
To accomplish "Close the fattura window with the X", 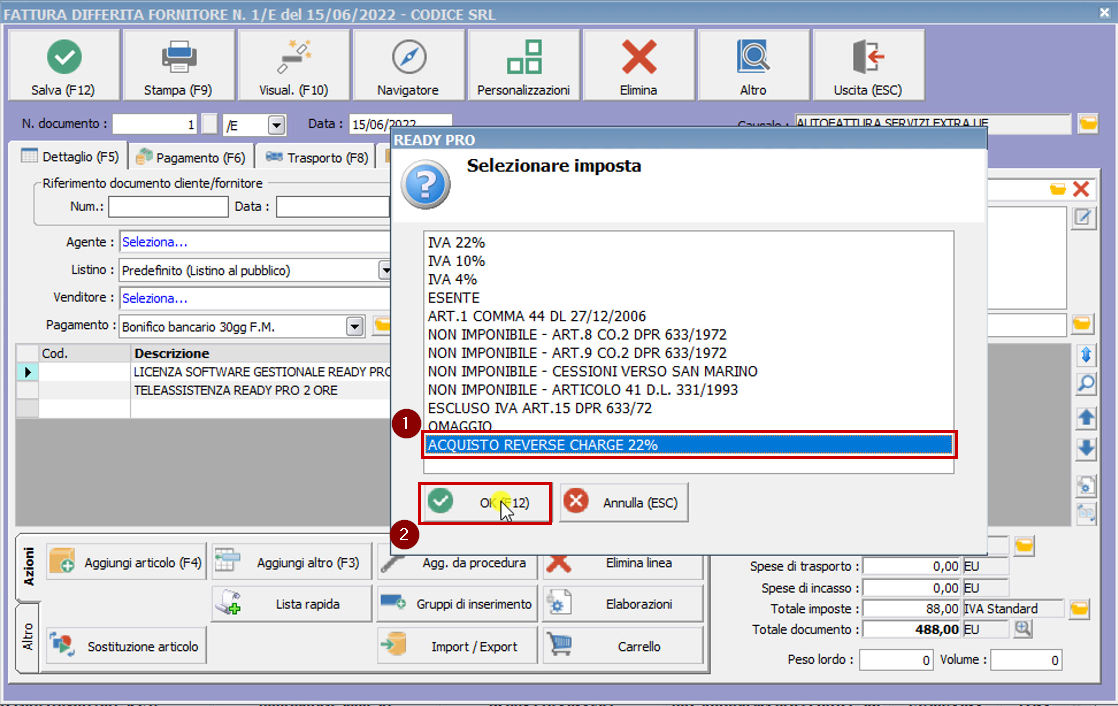I will point(1104,13).
